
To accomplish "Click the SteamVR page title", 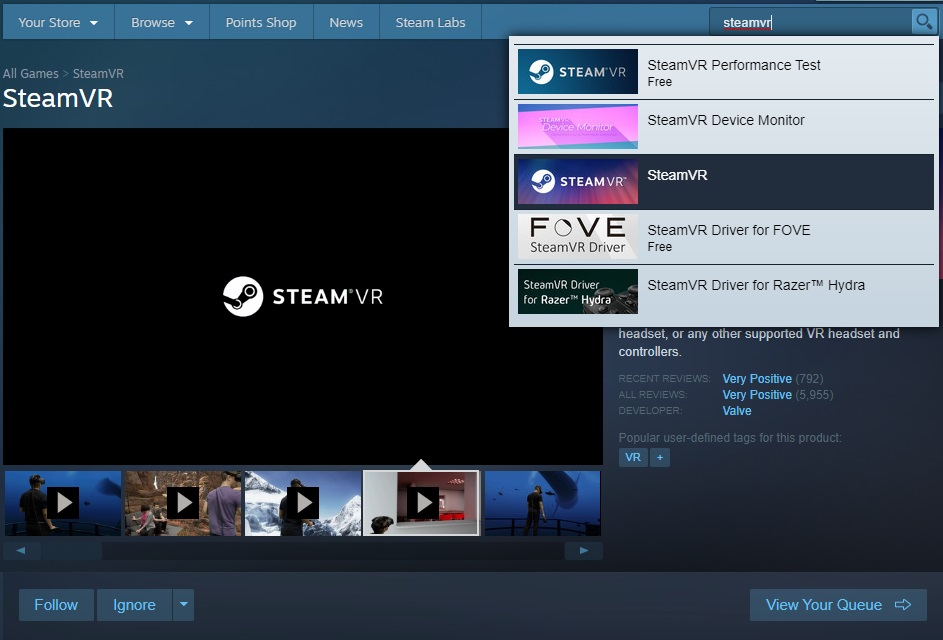I will 58,98.
